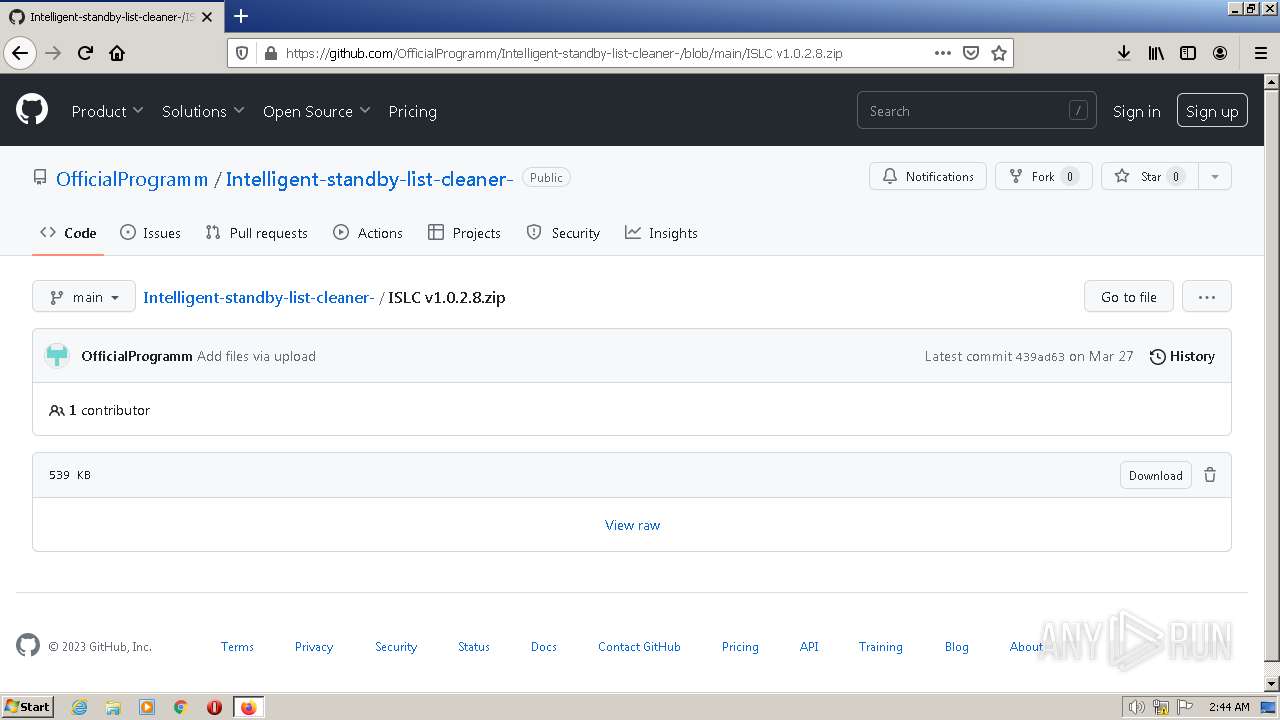The image size is (1280, 720).
Task: Open Windows Start menu
Action: pos(27,707)
